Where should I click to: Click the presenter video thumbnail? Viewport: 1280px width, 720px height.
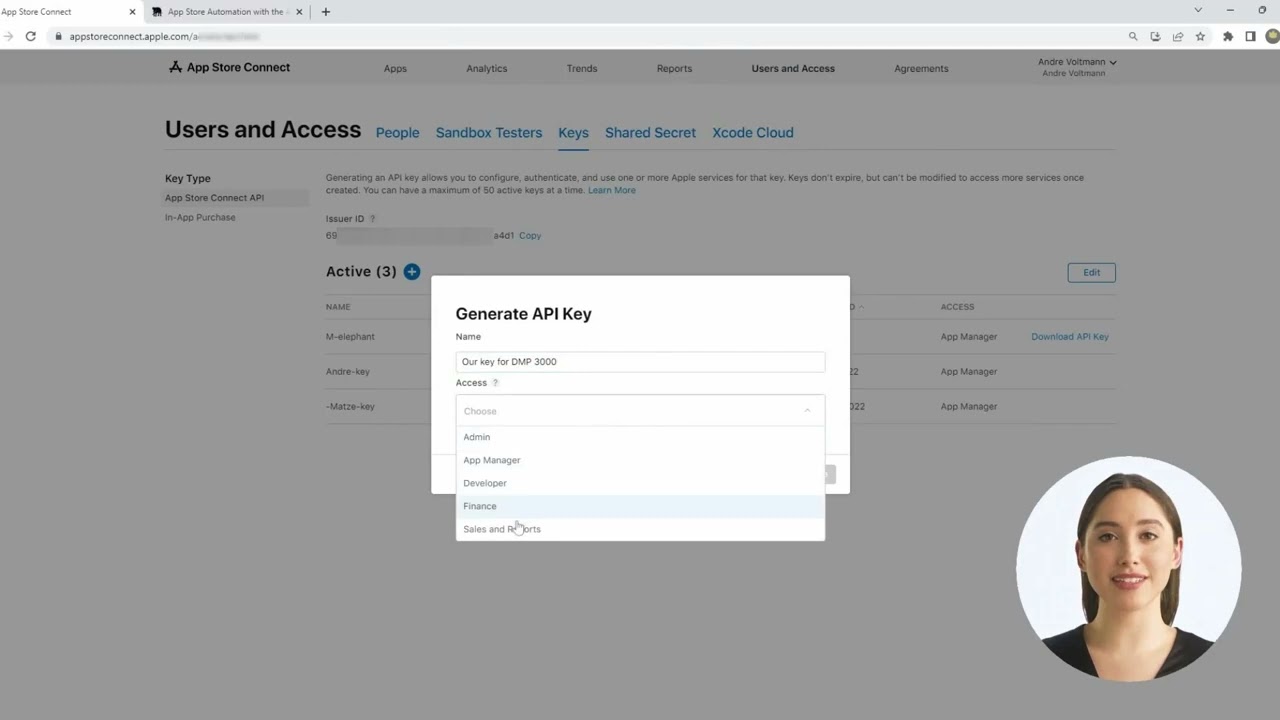[1129, 569]
